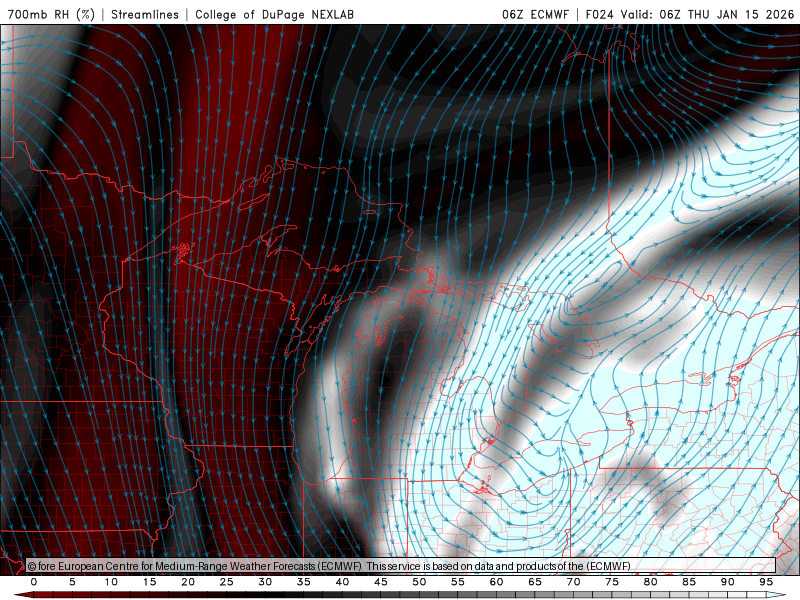Screen dimensions: 800x600
Task: Click the colorbar label "80"
Action: pyautogui.click(x=651, y=582)
